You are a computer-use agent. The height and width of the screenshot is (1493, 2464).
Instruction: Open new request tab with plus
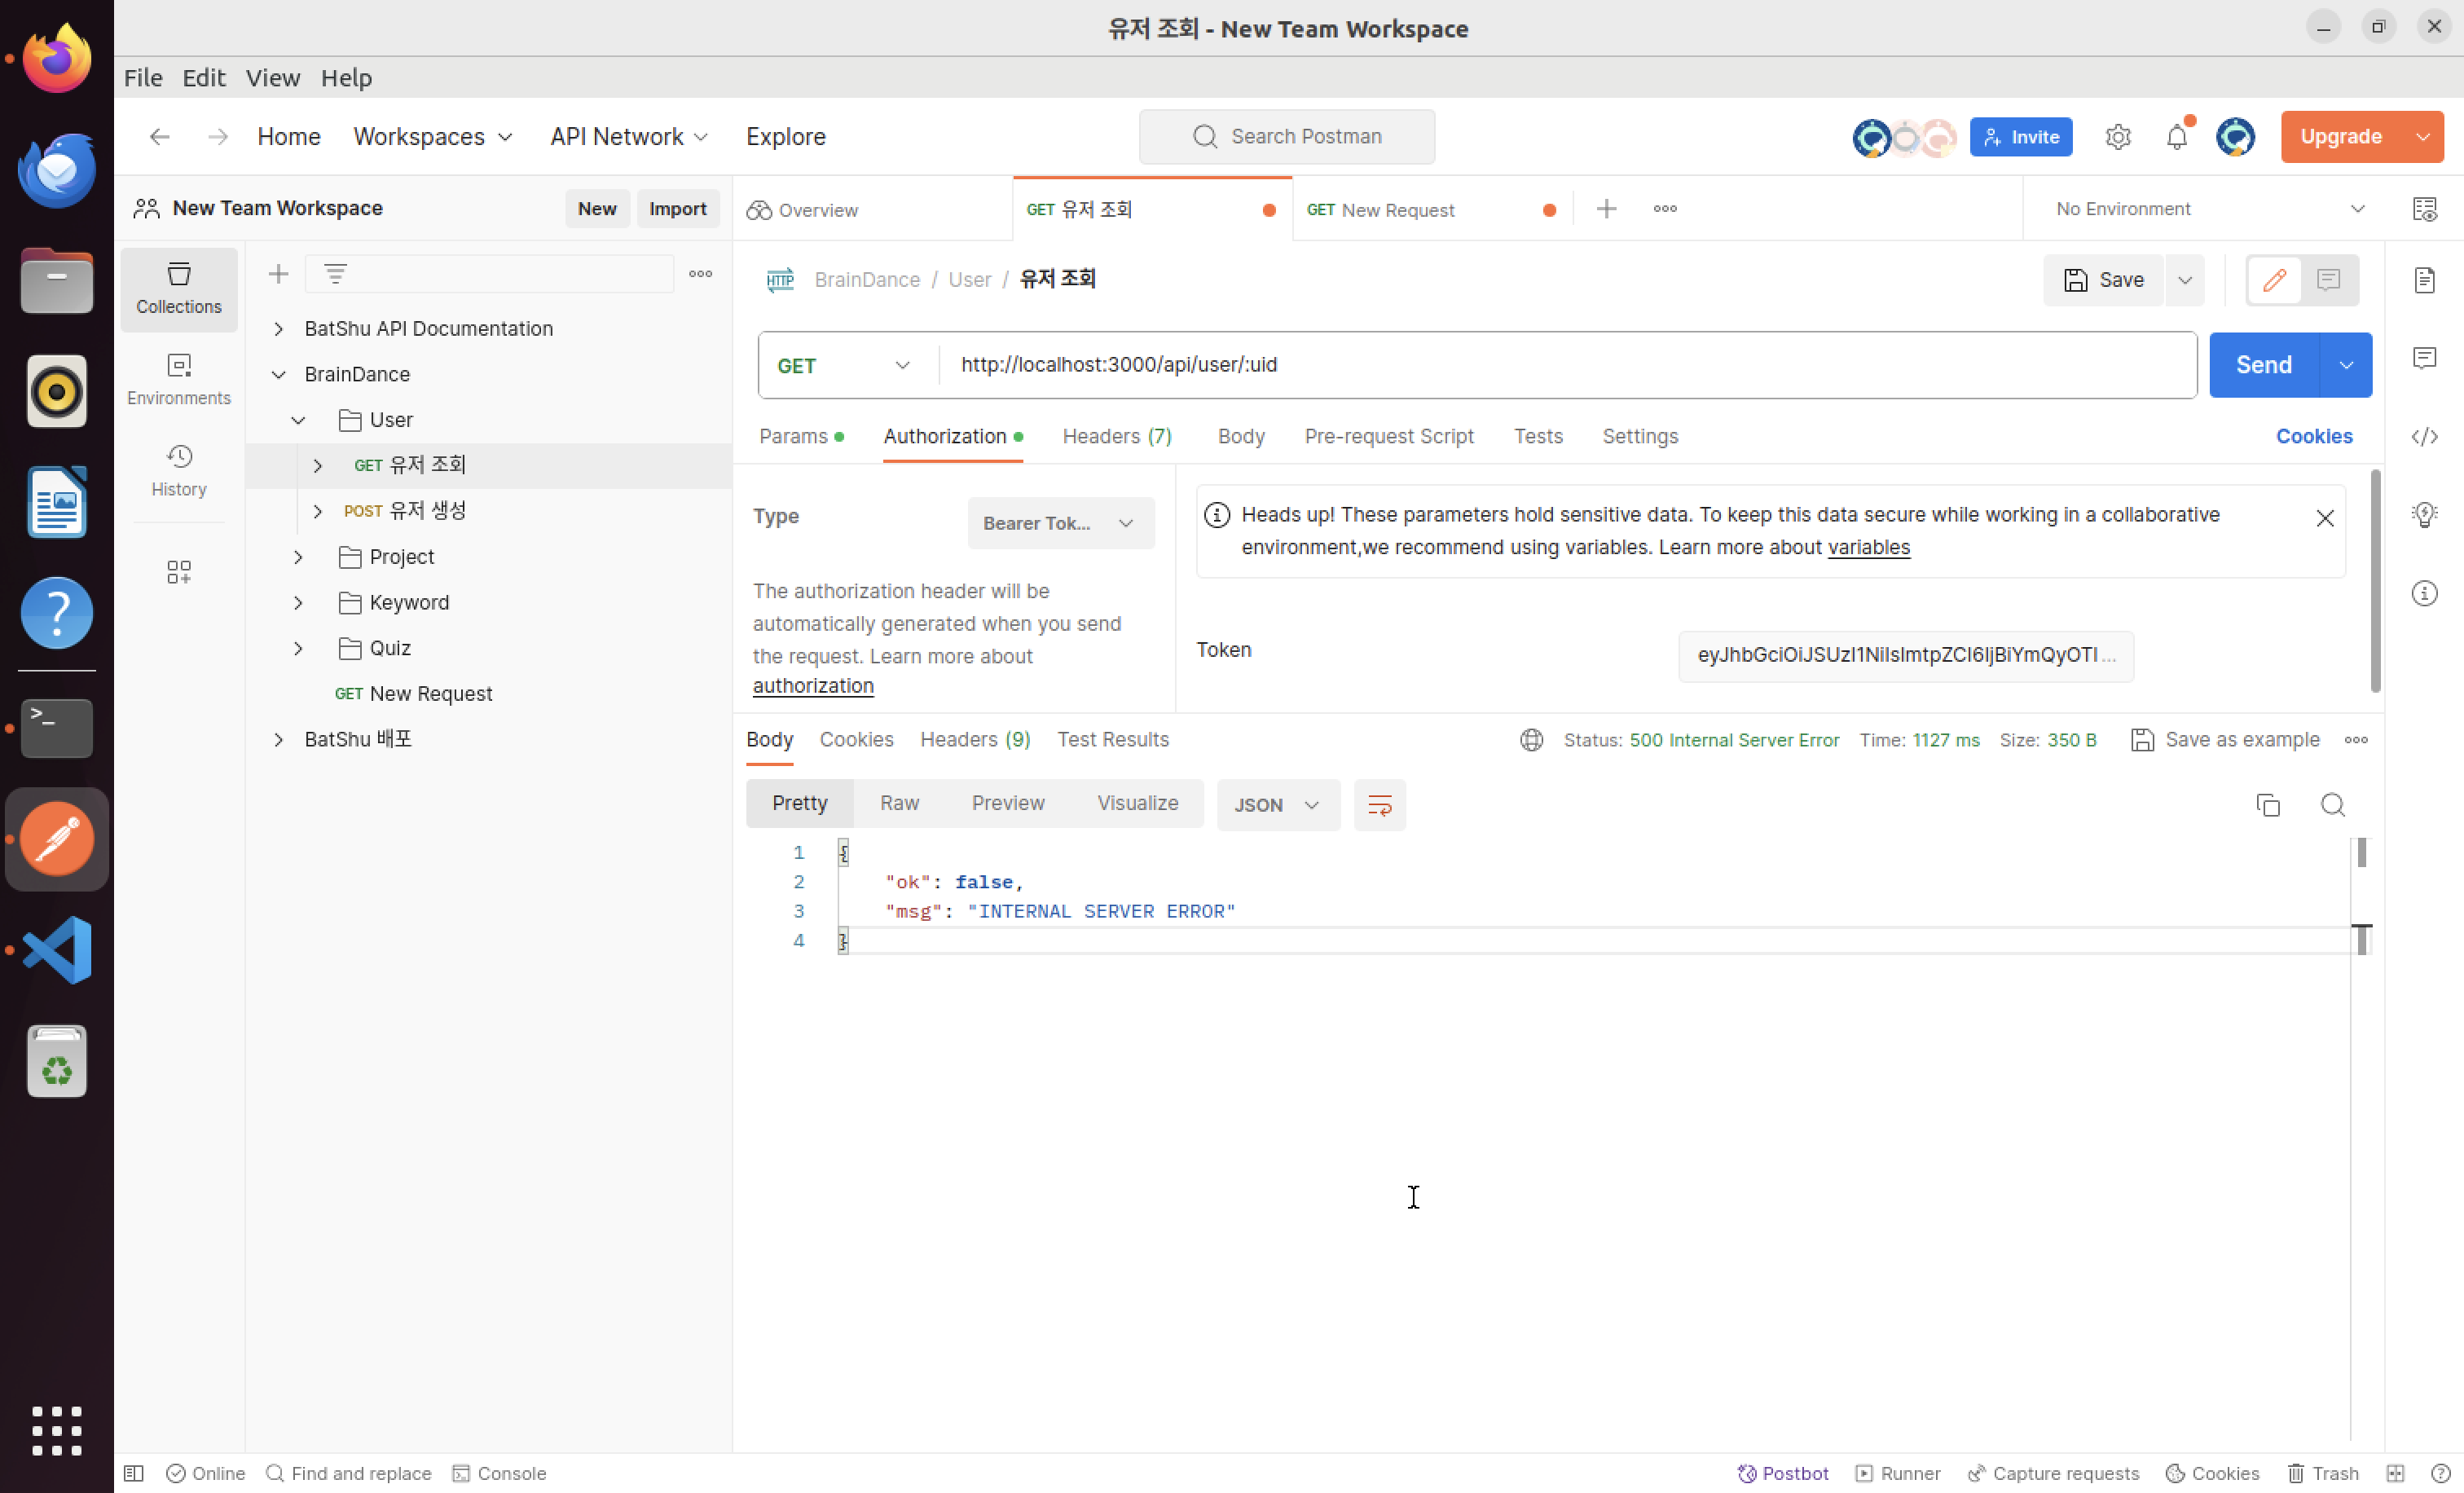click(x=1606, y=208)
